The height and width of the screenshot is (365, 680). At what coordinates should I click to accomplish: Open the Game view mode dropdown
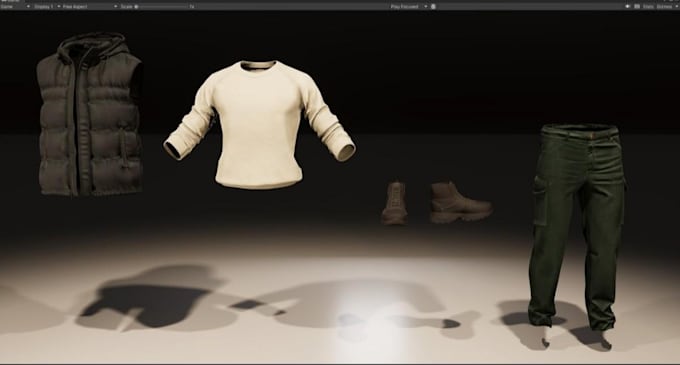coord(16,7)
